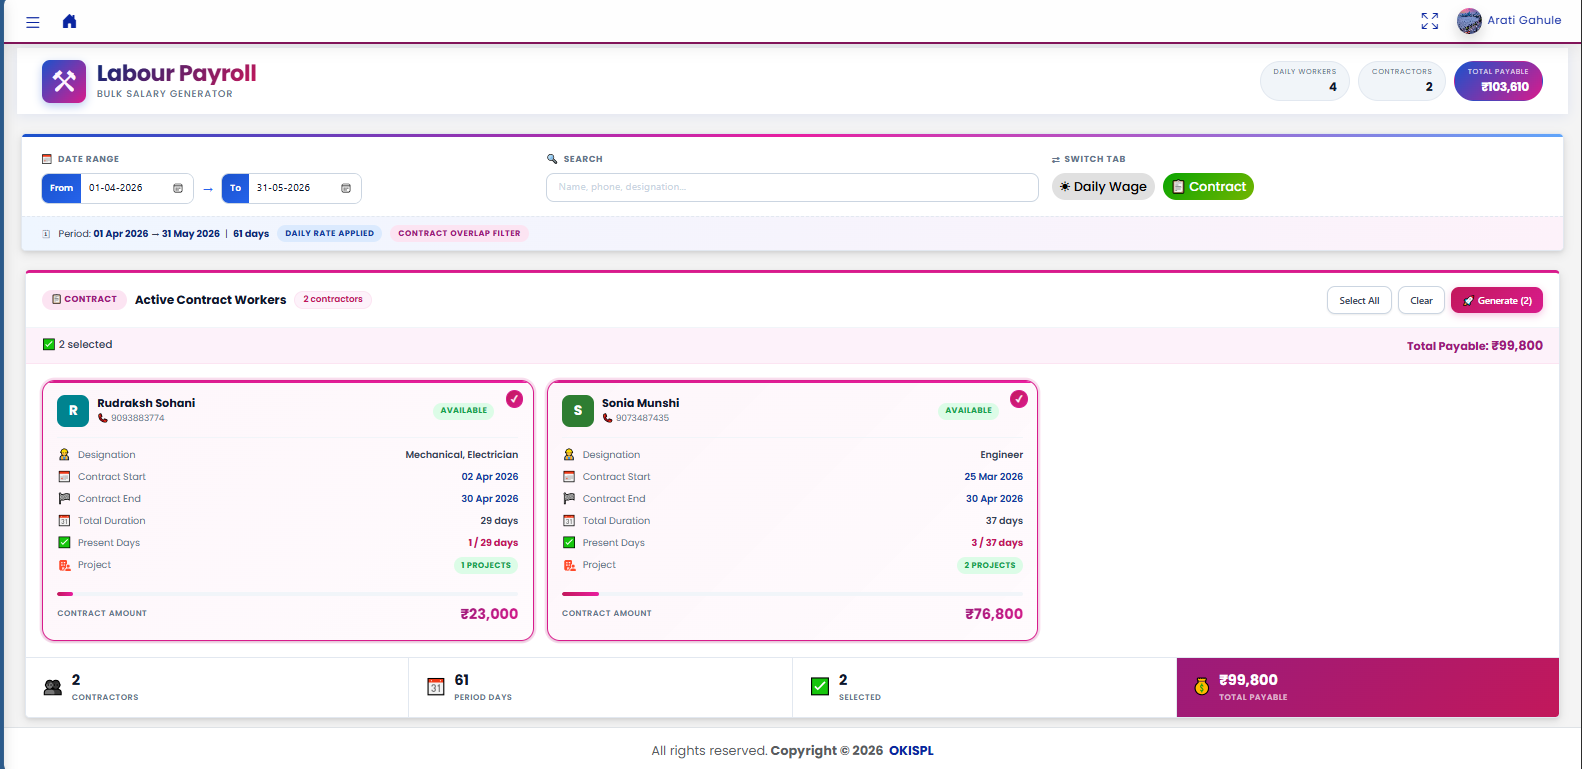1582x769 pixels.
Task: Click the 1 / 29 days present value
Action: pos(493,543)
